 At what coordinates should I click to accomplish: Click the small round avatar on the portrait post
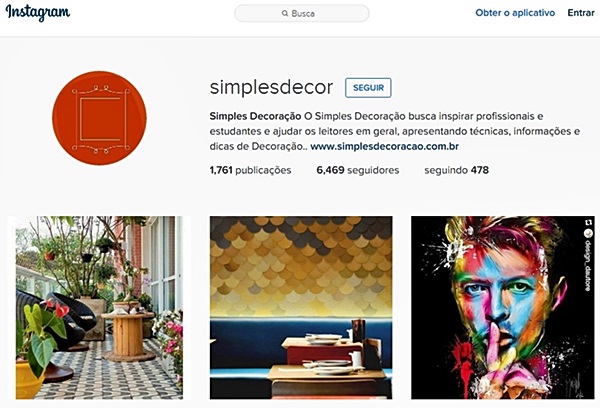pyautogui.click(x=588, y=233)
